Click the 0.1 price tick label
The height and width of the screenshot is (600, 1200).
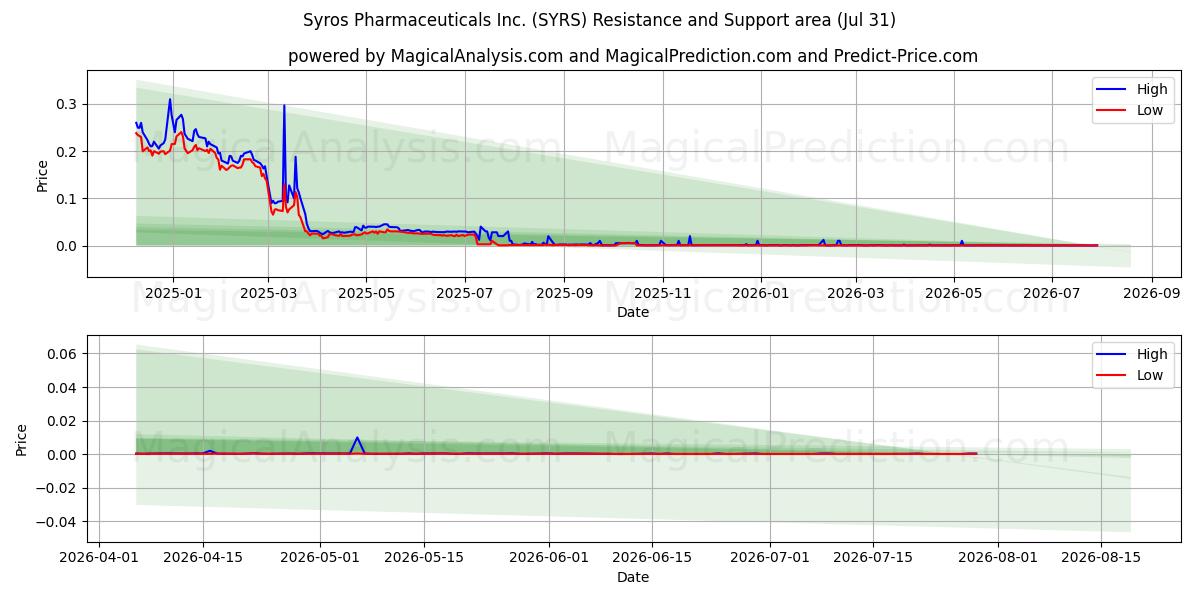pos(69,199)
